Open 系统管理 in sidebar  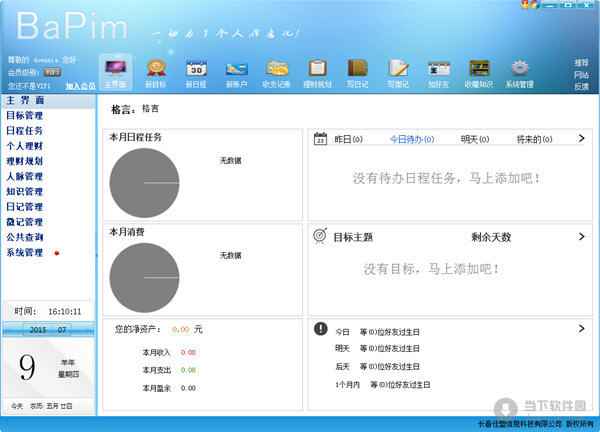pos(24,253)
